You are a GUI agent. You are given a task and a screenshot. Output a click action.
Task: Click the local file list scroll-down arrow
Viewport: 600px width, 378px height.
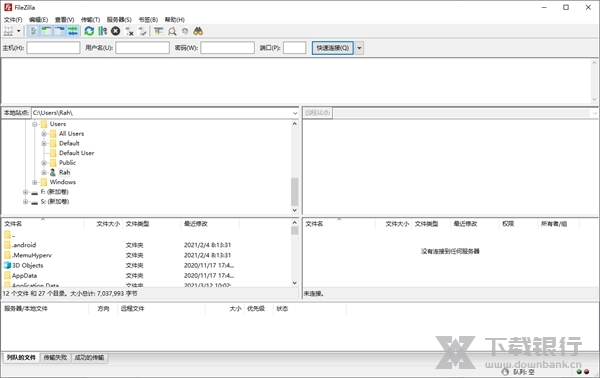pyautogui.click(x=295, y=283)
